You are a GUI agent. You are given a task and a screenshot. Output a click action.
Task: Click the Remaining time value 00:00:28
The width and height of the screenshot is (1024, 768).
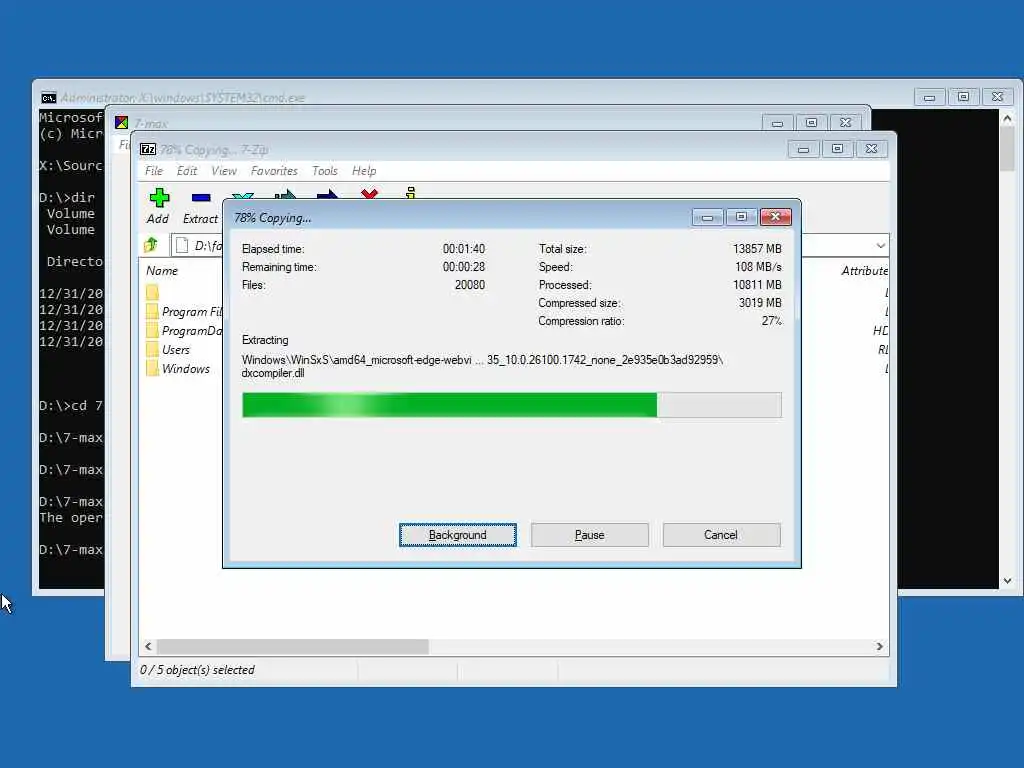click(x=464, y=267)
